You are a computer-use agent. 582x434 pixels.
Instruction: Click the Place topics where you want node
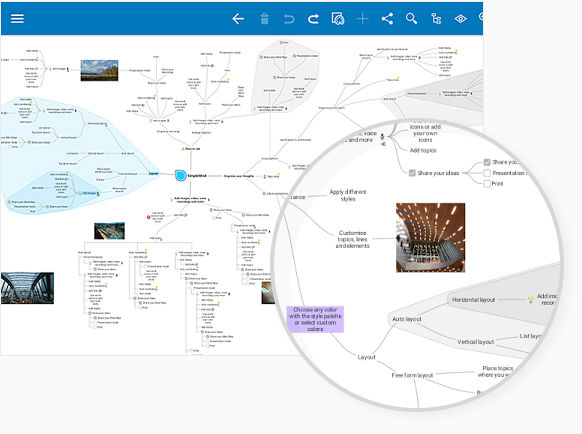pos(497,371)
